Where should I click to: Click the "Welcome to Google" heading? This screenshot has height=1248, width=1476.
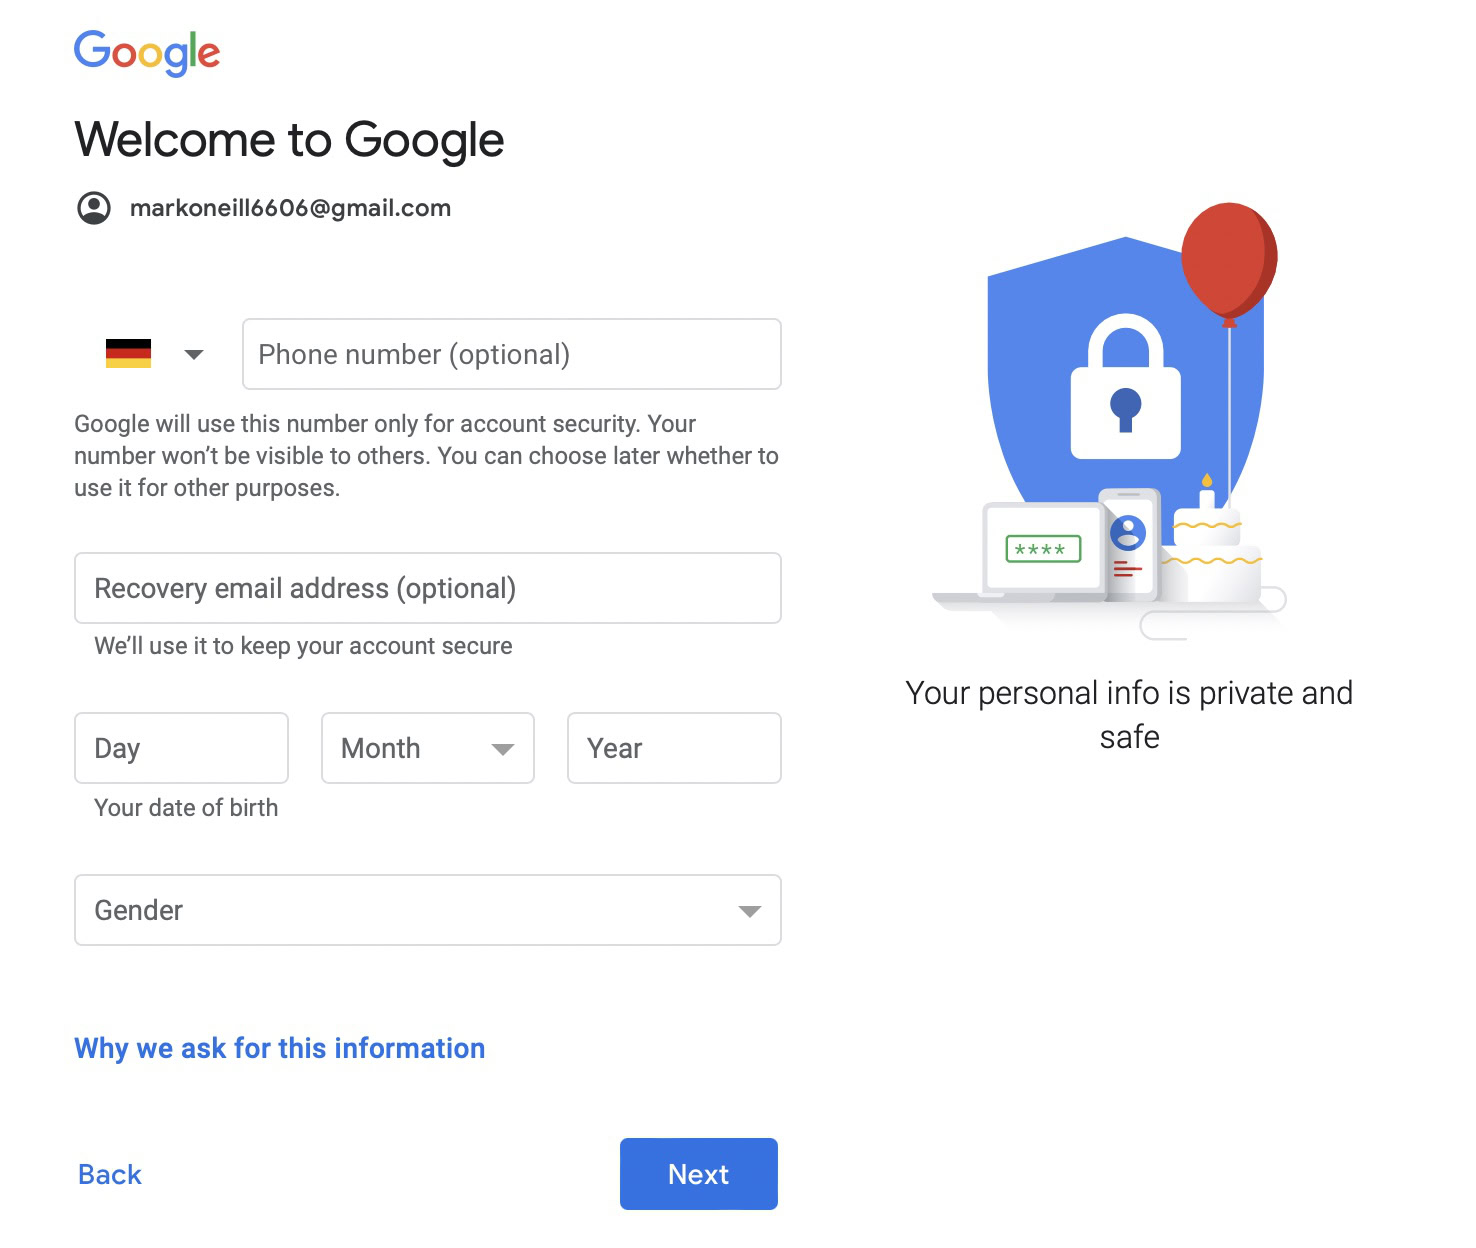pyautogui.click(x=289, y=139)
